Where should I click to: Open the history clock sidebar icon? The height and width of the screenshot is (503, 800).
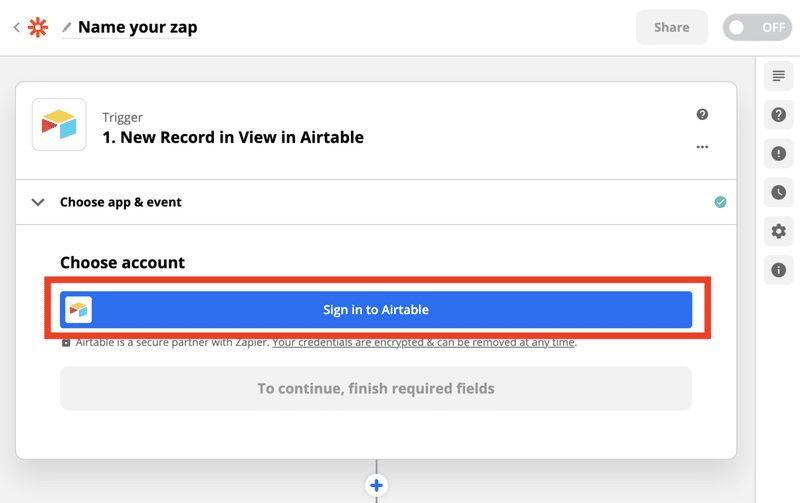point(779,192)
